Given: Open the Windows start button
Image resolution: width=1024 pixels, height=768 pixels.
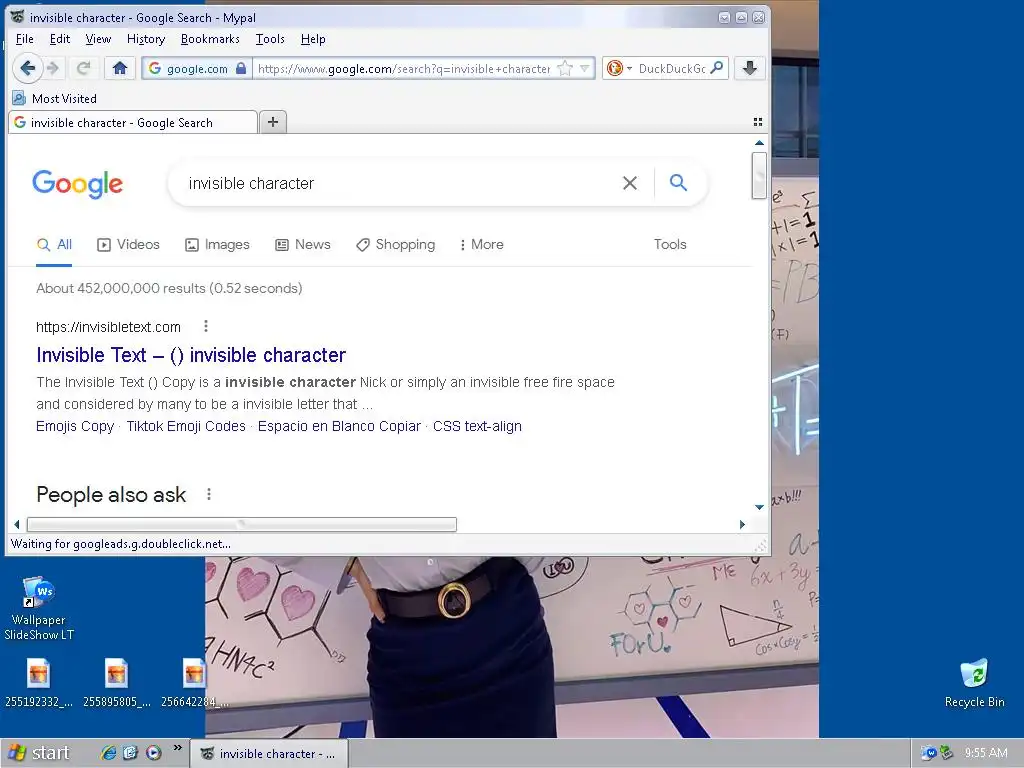Looking at the screenshot, I should 40,753.
